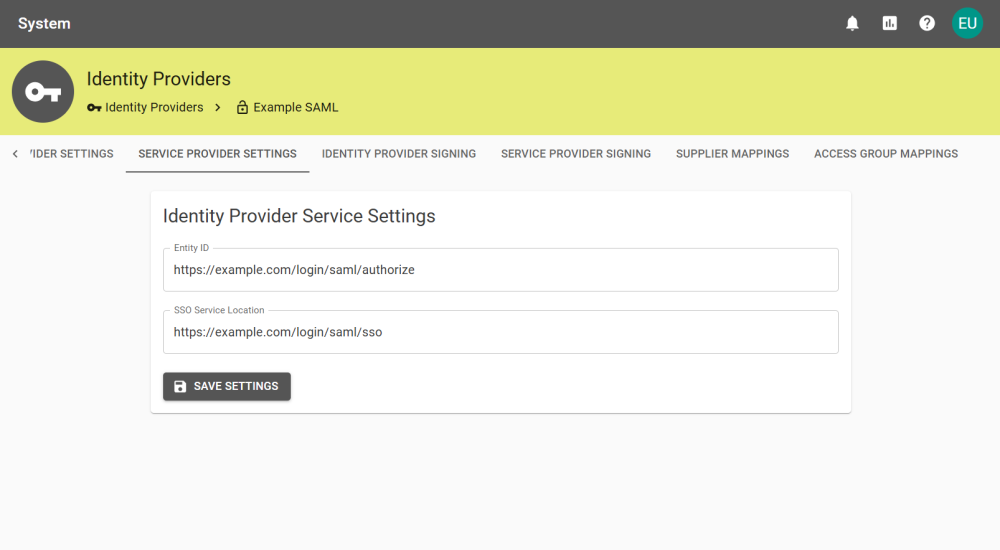
Task: Open the chart reports icon
Action: pos(890,24)
